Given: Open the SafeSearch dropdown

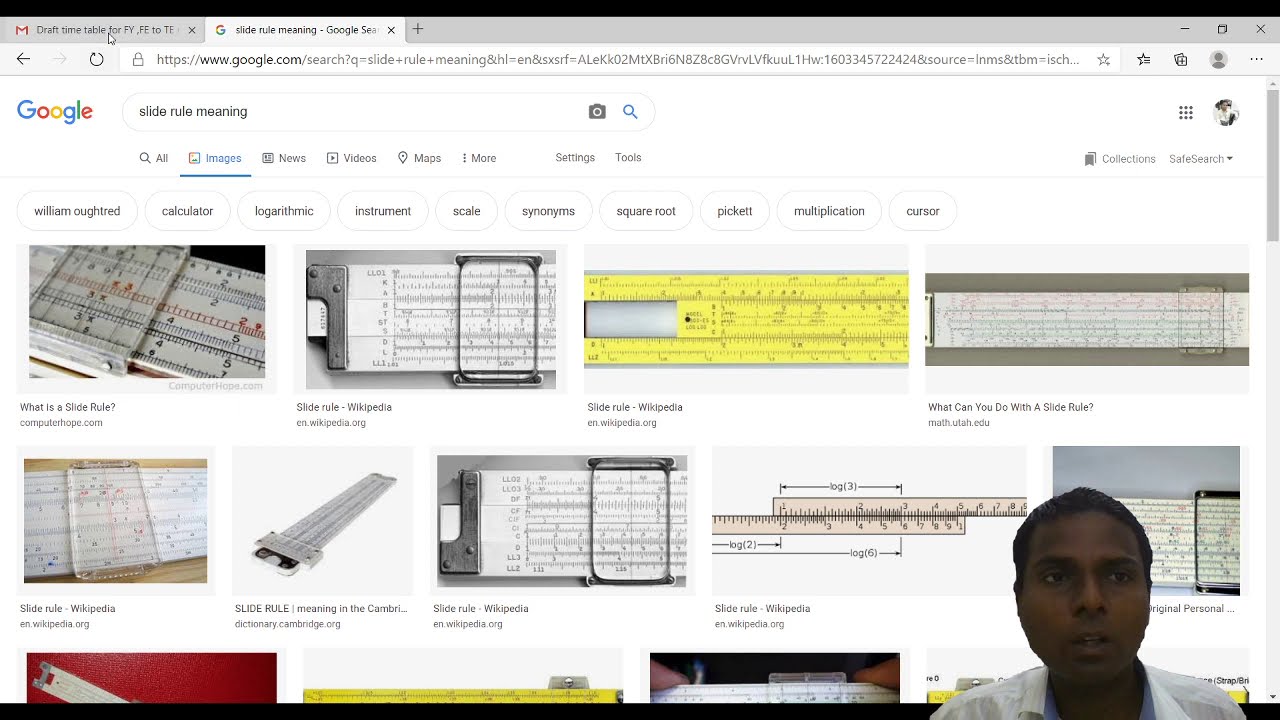Looking at the screenshot, I should click(x=1201, y=159).
